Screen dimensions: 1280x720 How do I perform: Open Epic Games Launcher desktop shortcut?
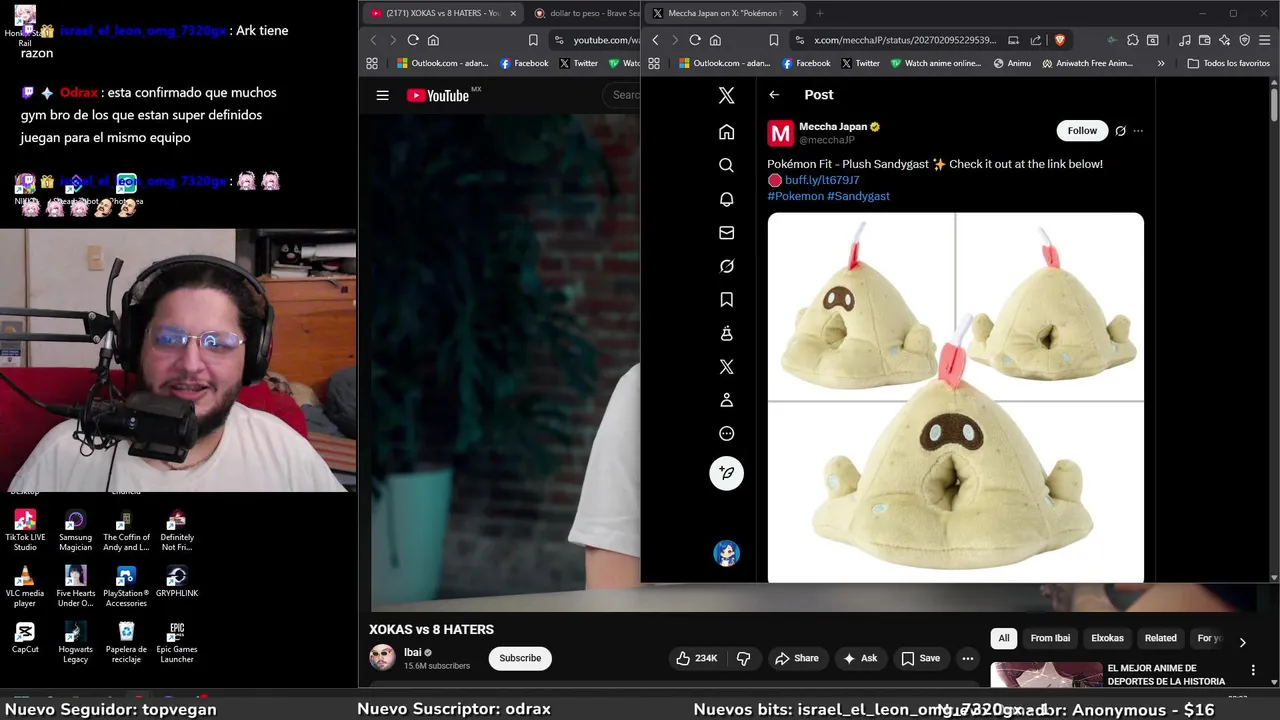[x=177, y=643]
